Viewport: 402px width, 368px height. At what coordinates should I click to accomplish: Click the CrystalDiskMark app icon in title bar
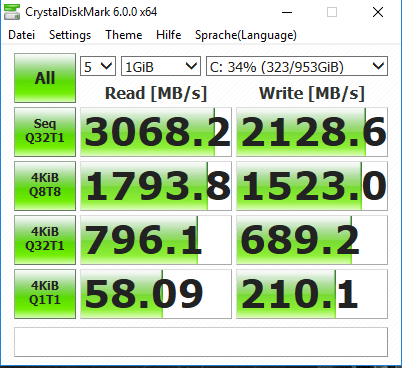[12, 12]
